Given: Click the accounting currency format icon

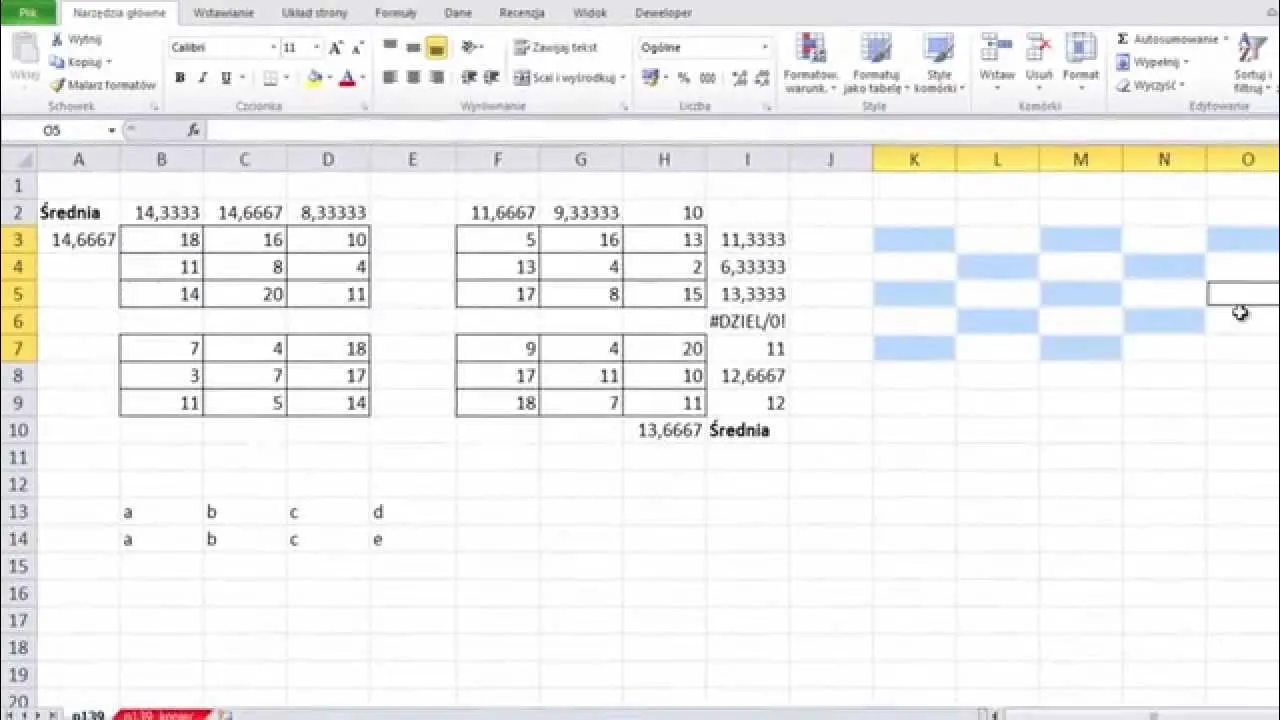Looking at the screenshot, I should pyautogui.click(x=650, y=78).
